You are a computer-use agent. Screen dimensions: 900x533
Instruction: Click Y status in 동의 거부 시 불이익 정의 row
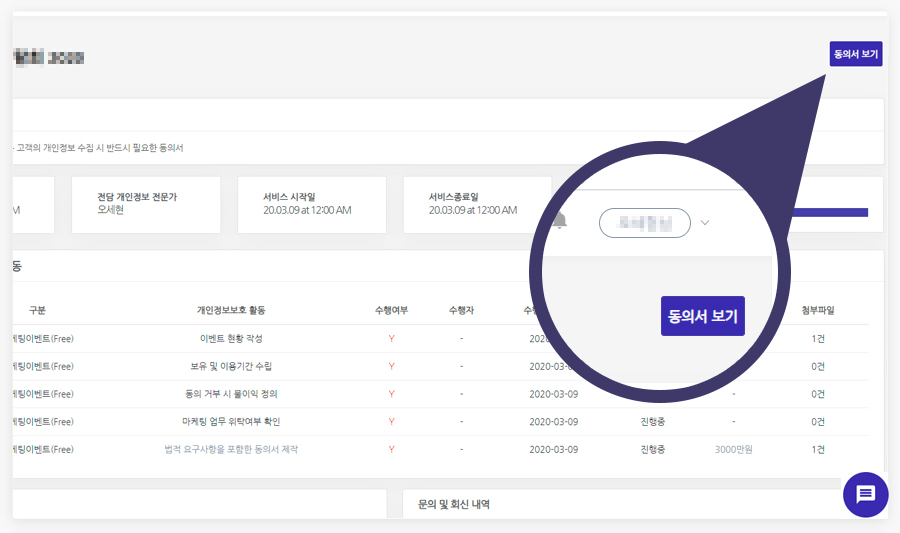pos(391,394)
